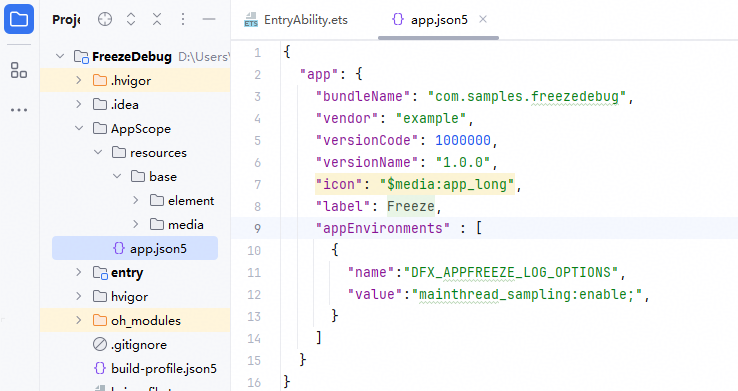This screenshot has height=391, width=738.
Task: Click the element folder icon
Action: pos(157,200)
